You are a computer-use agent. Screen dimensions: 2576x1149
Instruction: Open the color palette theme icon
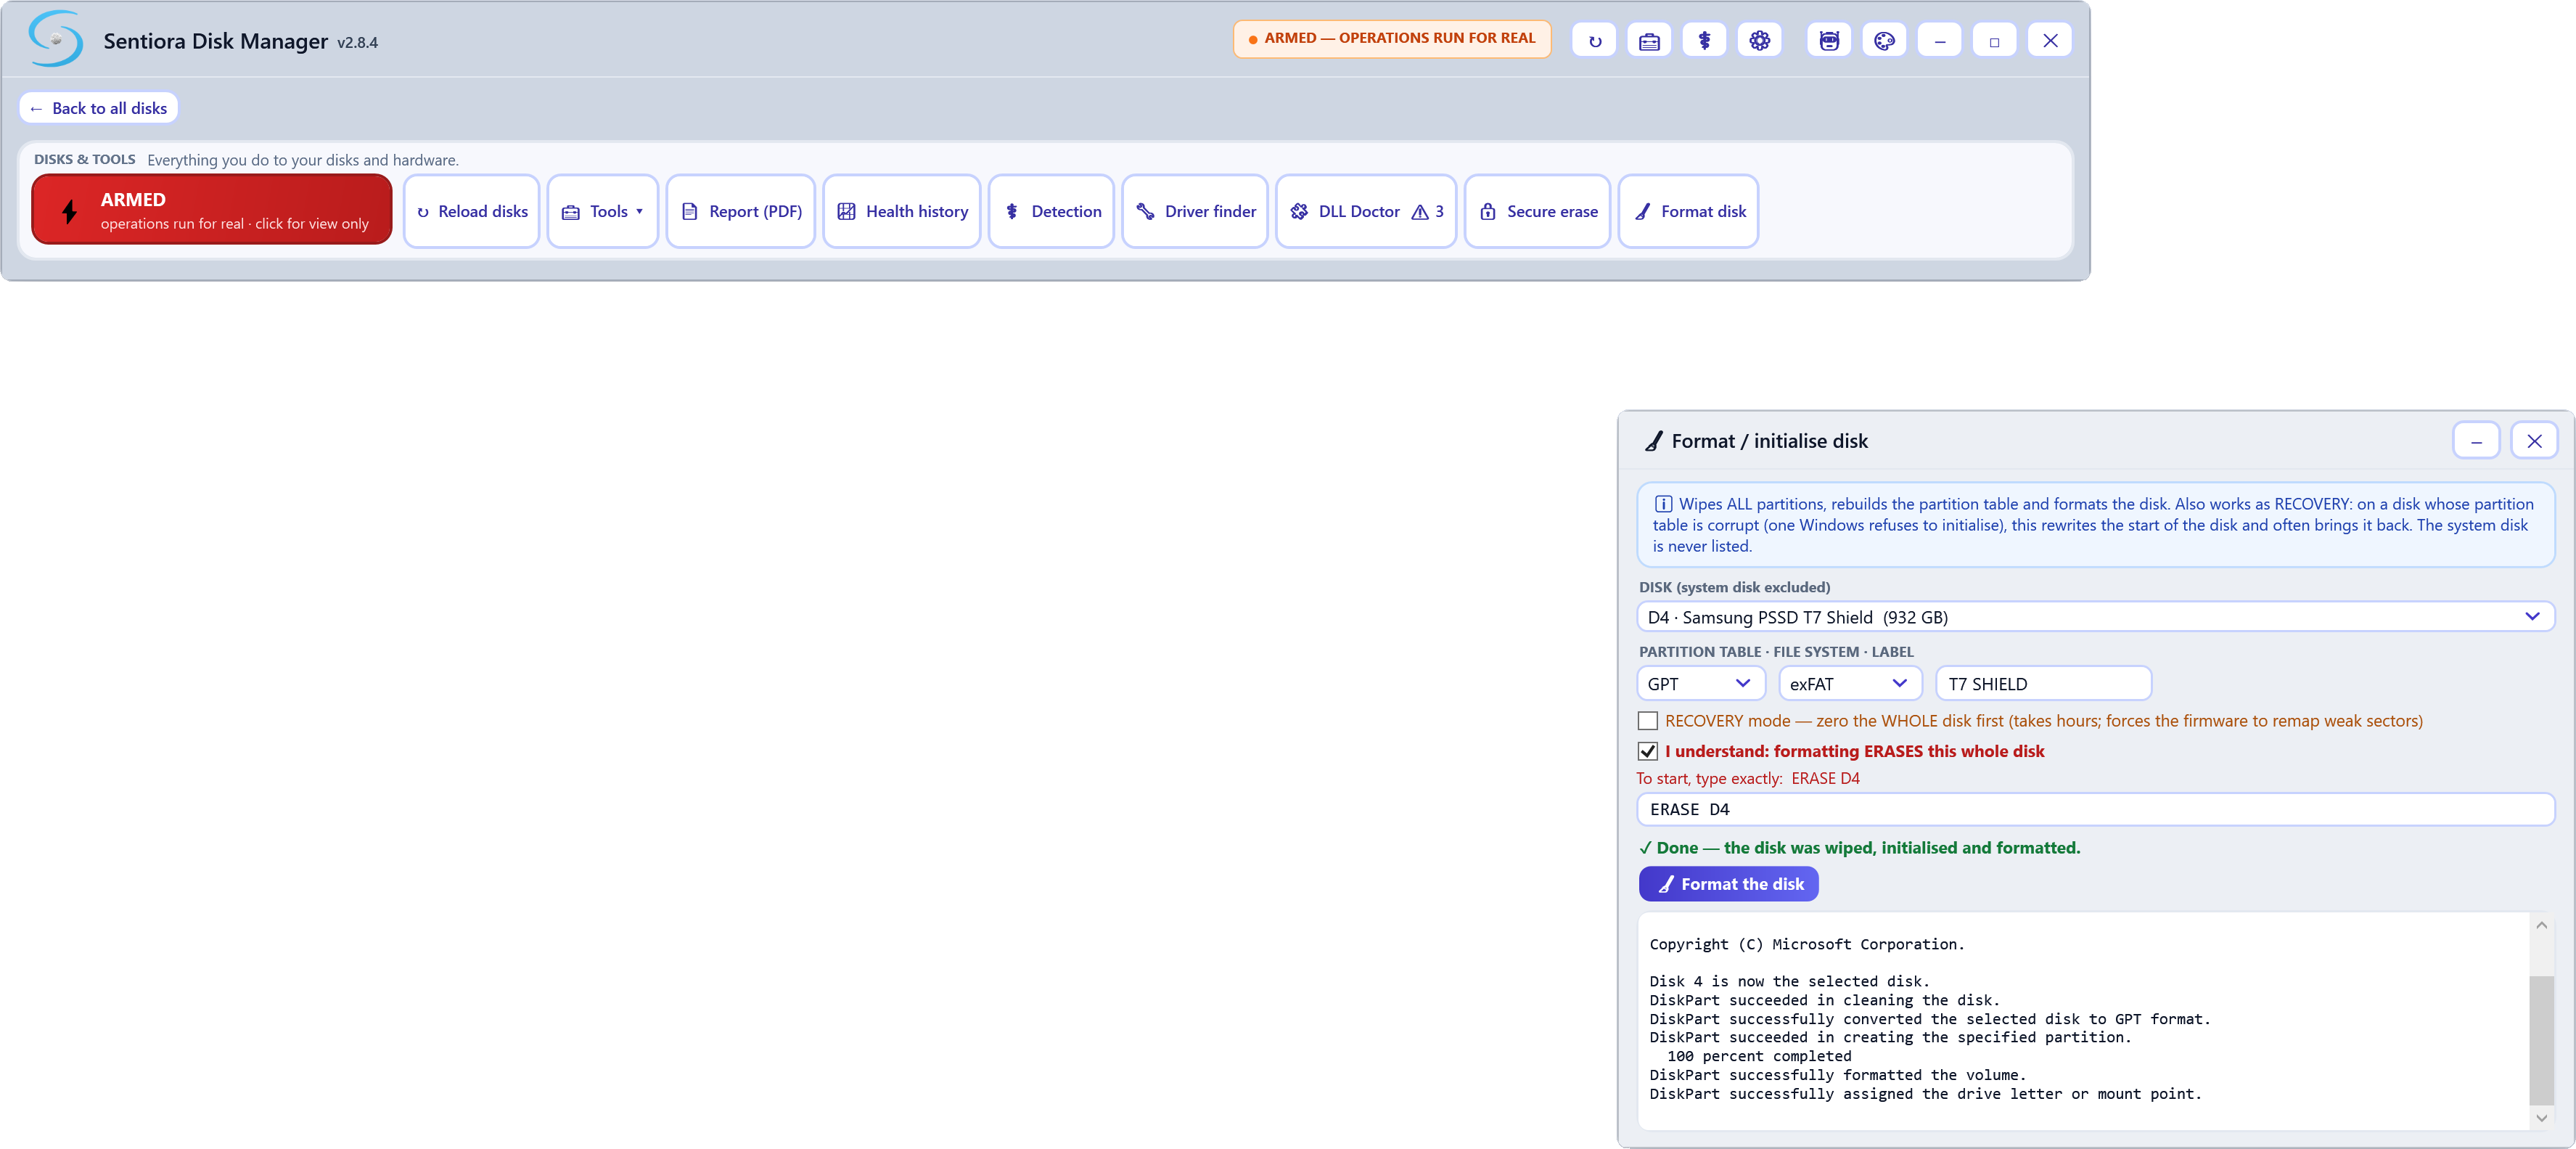[1884, 41]
